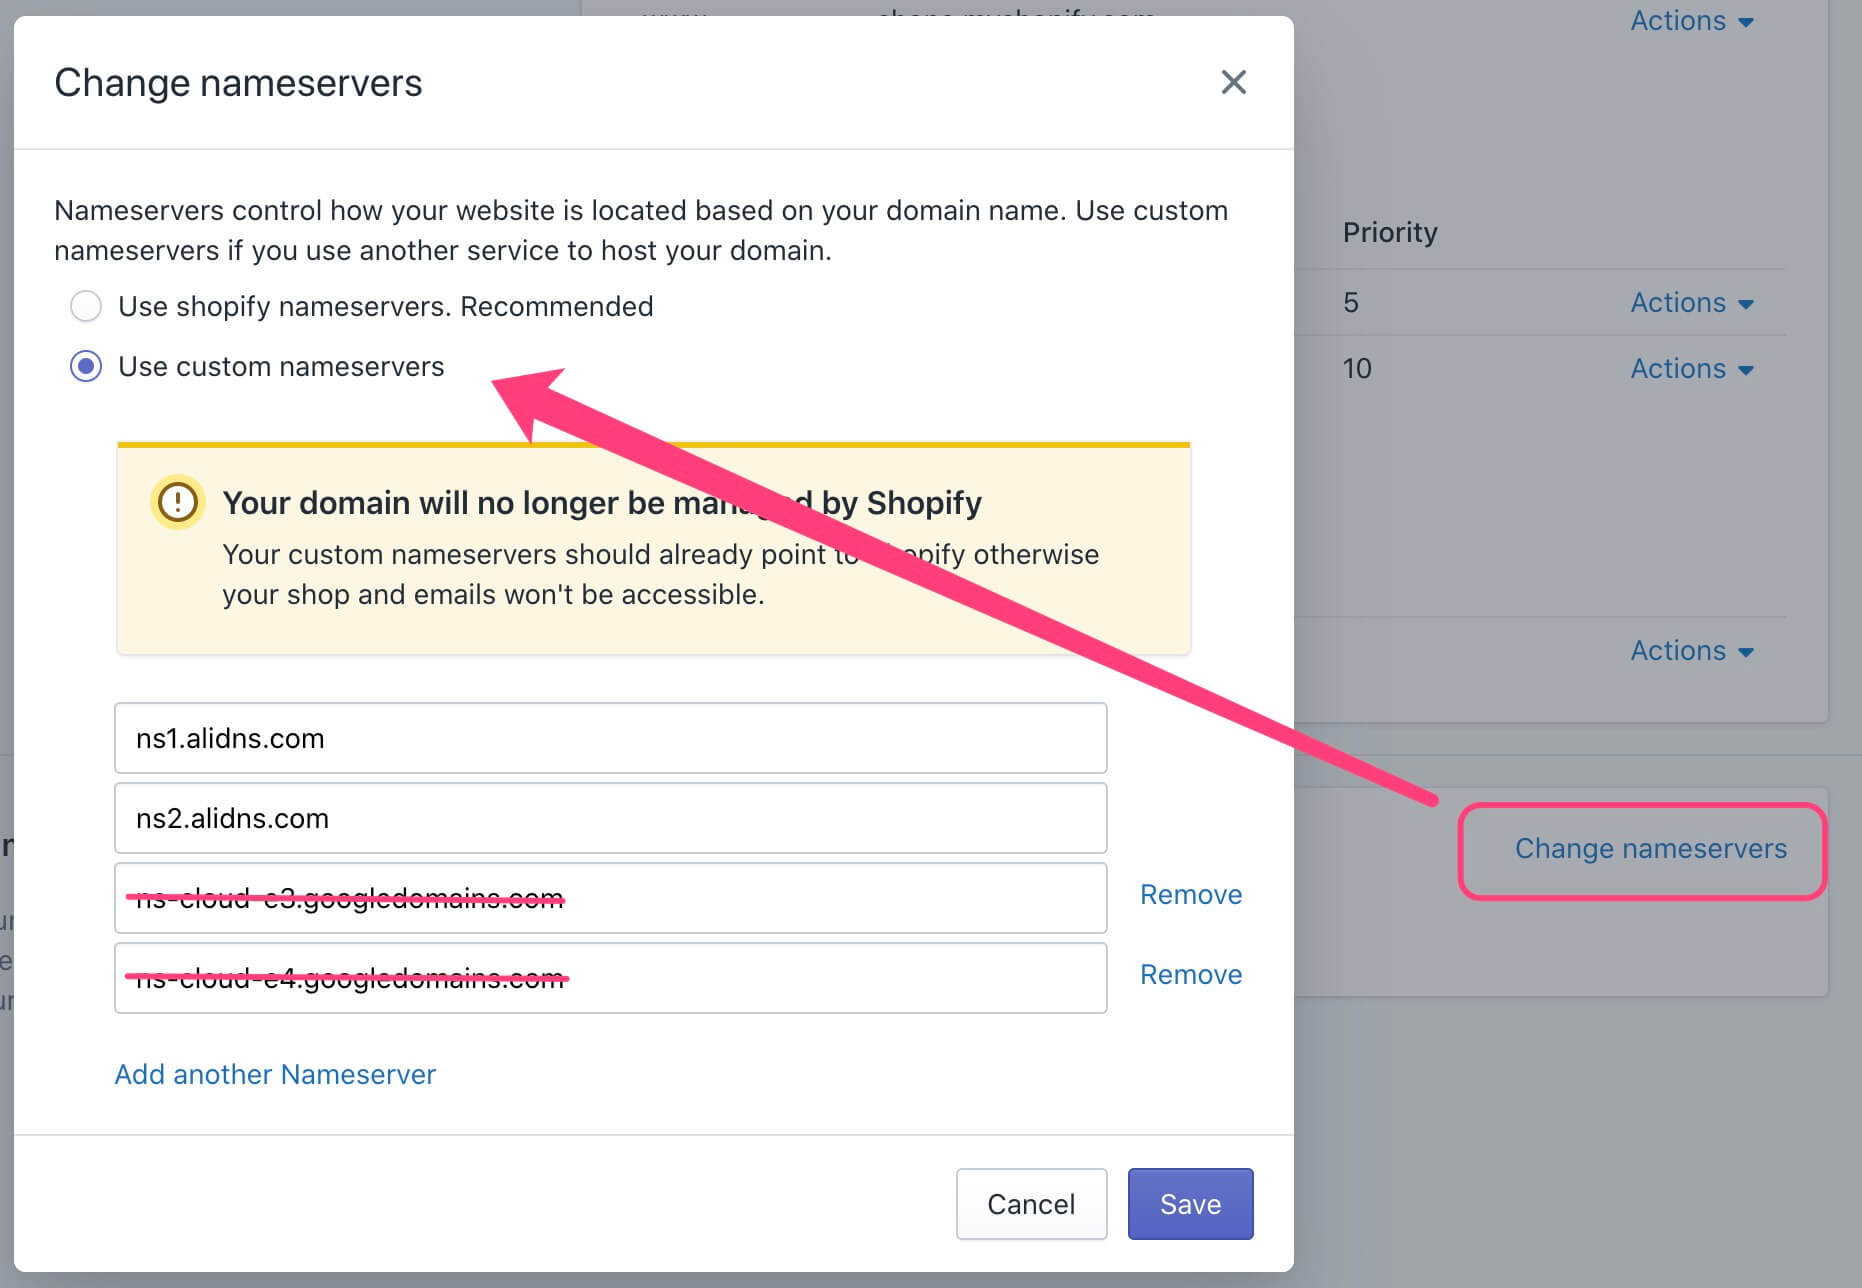
Task: Remove the ns-cloud-e4 nameserver
Action: point(1191,974)
